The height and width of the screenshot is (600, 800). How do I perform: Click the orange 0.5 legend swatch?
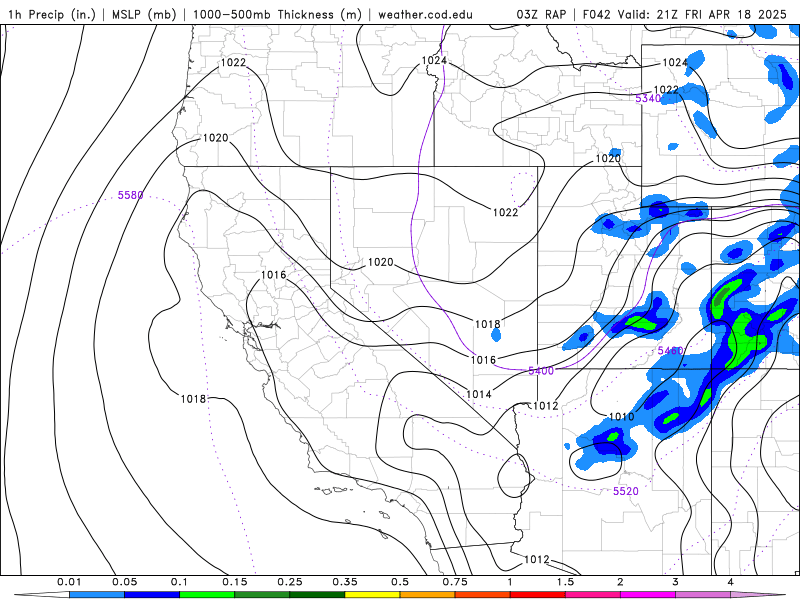427,595
